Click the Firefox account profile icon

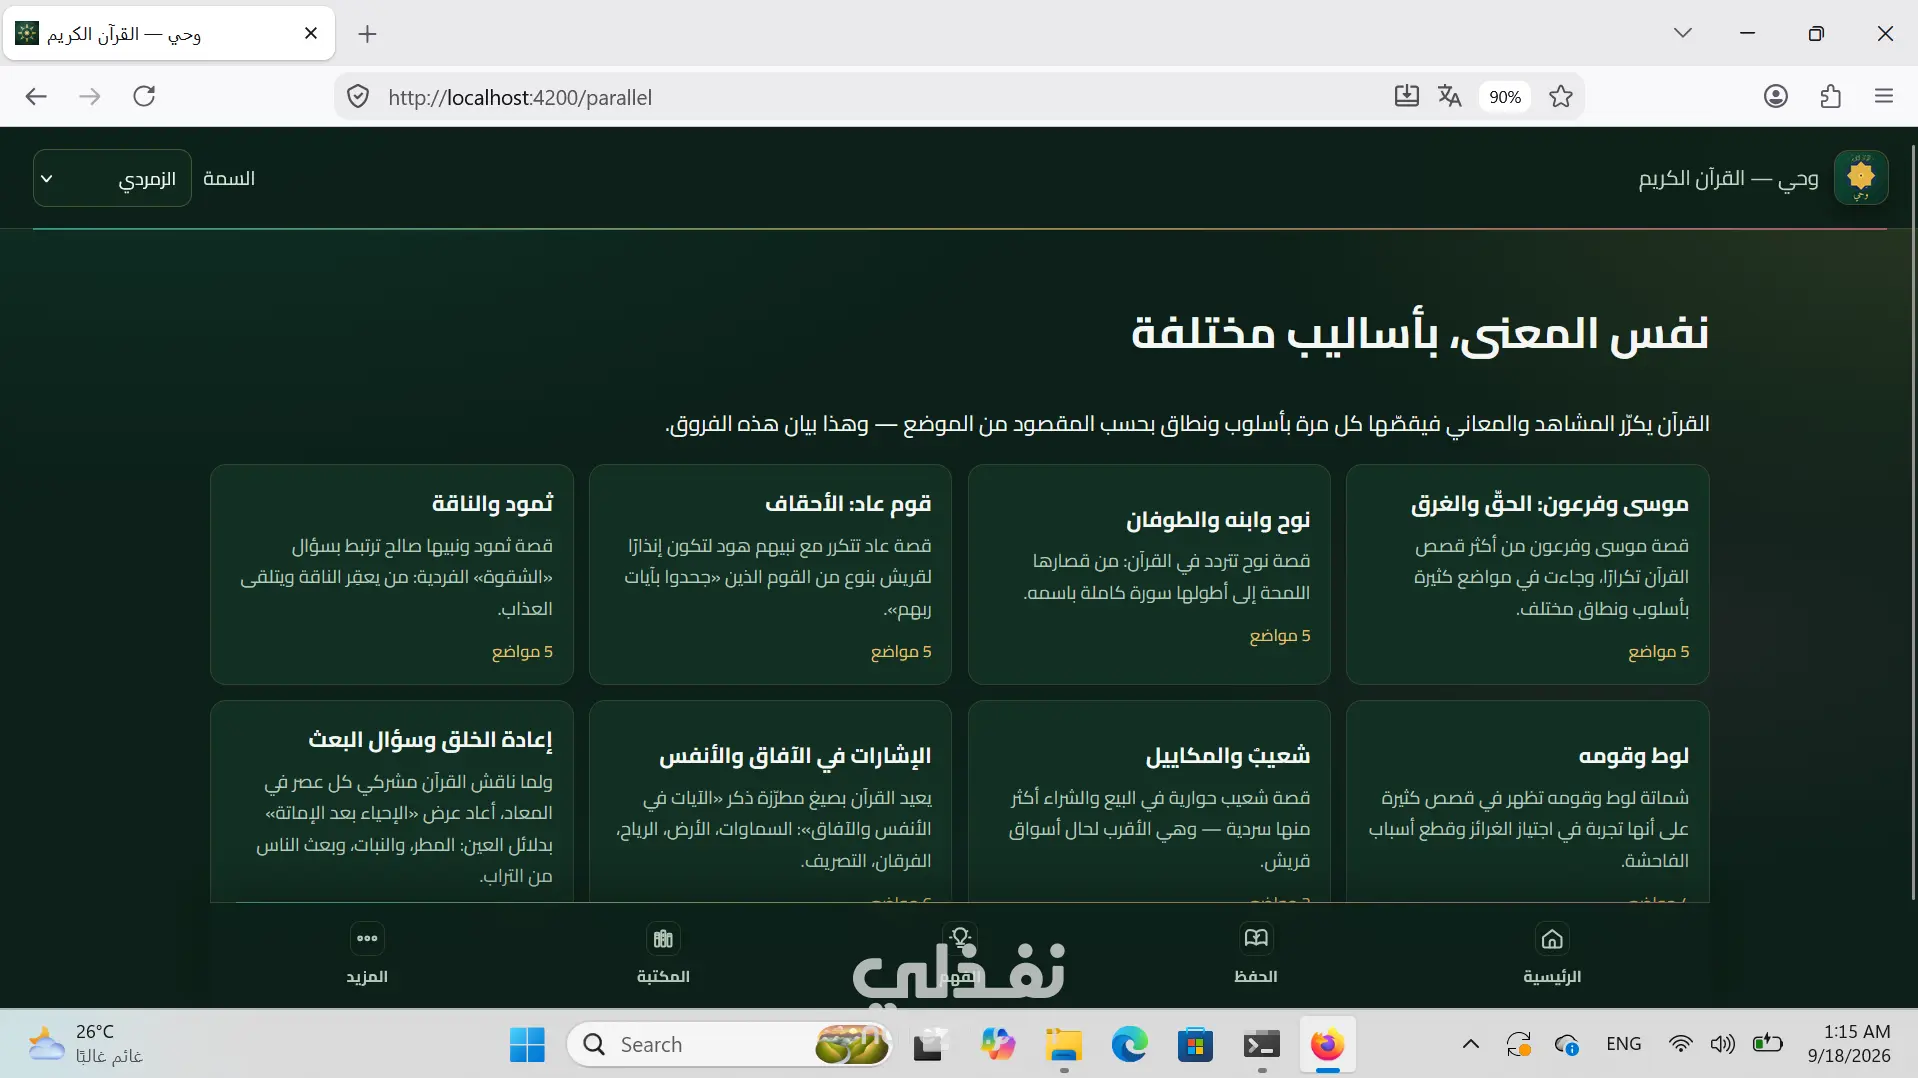[1776, 96]
